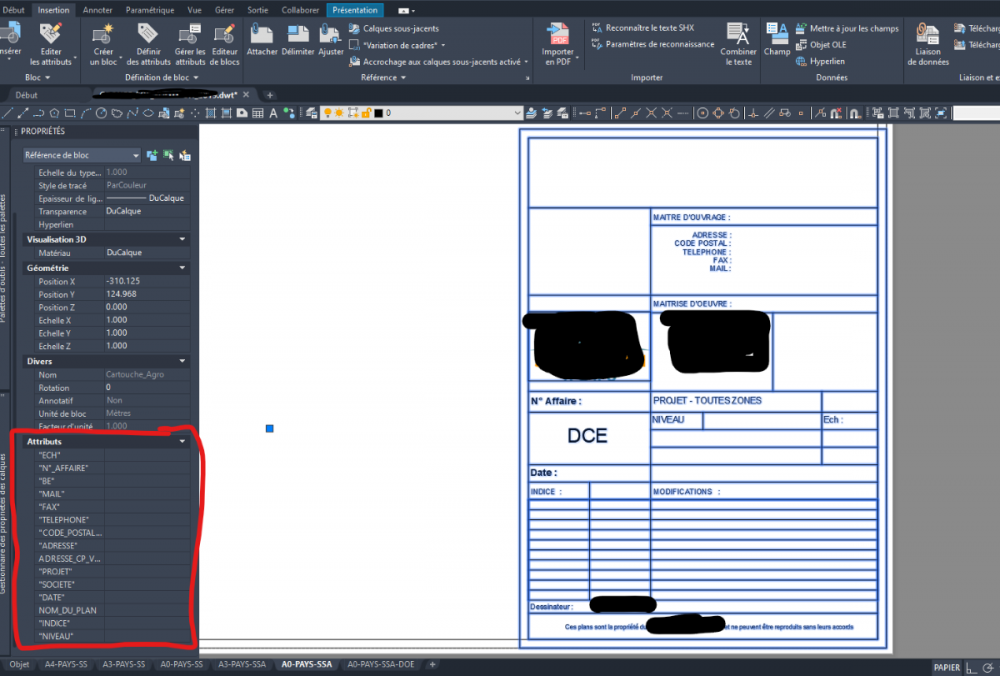Click the black layer color swatch
Viewport: 1000px width, 676px height.
(378, 114)
